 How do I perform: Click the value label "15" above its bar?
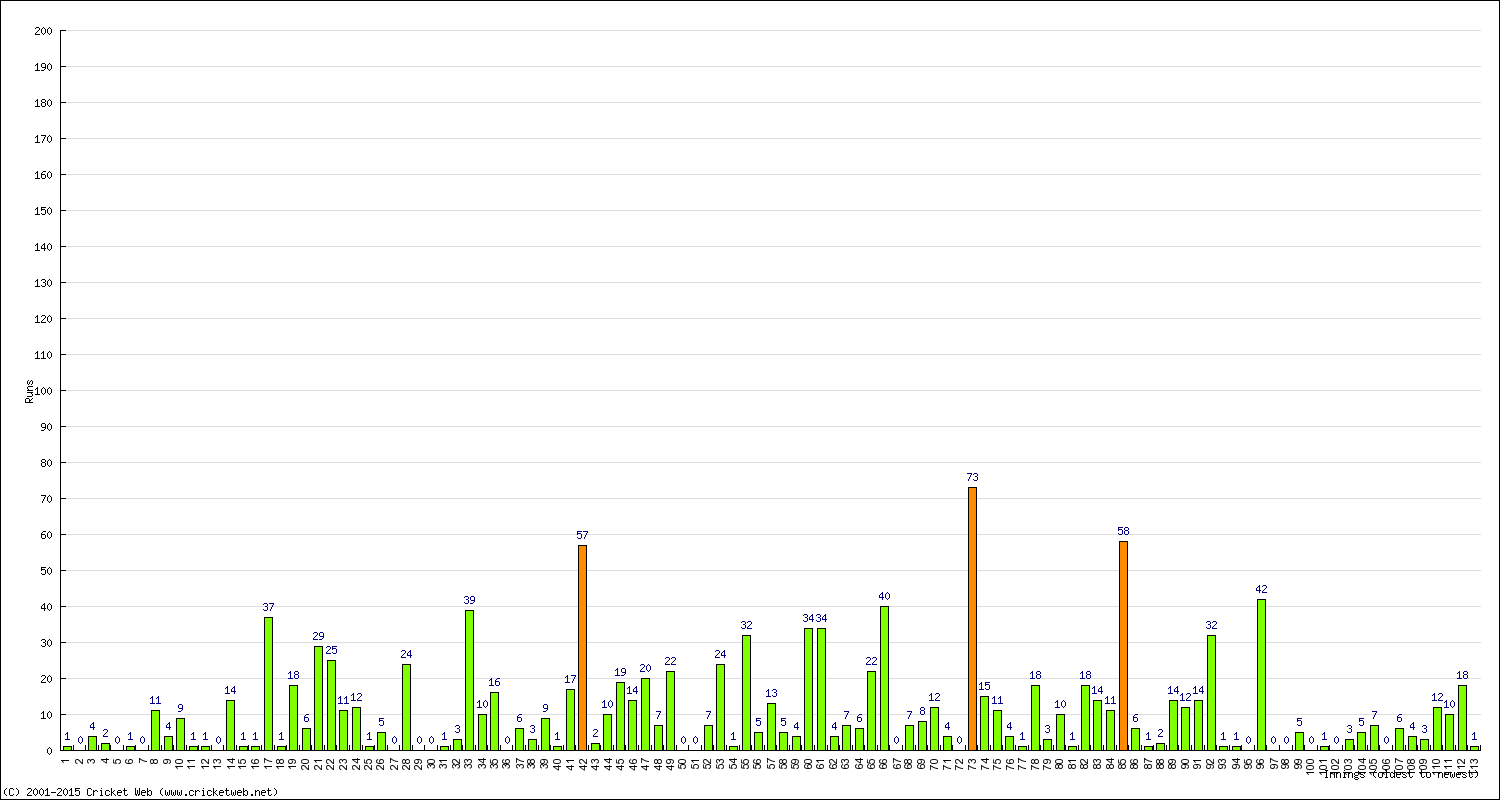pos(984,686)
